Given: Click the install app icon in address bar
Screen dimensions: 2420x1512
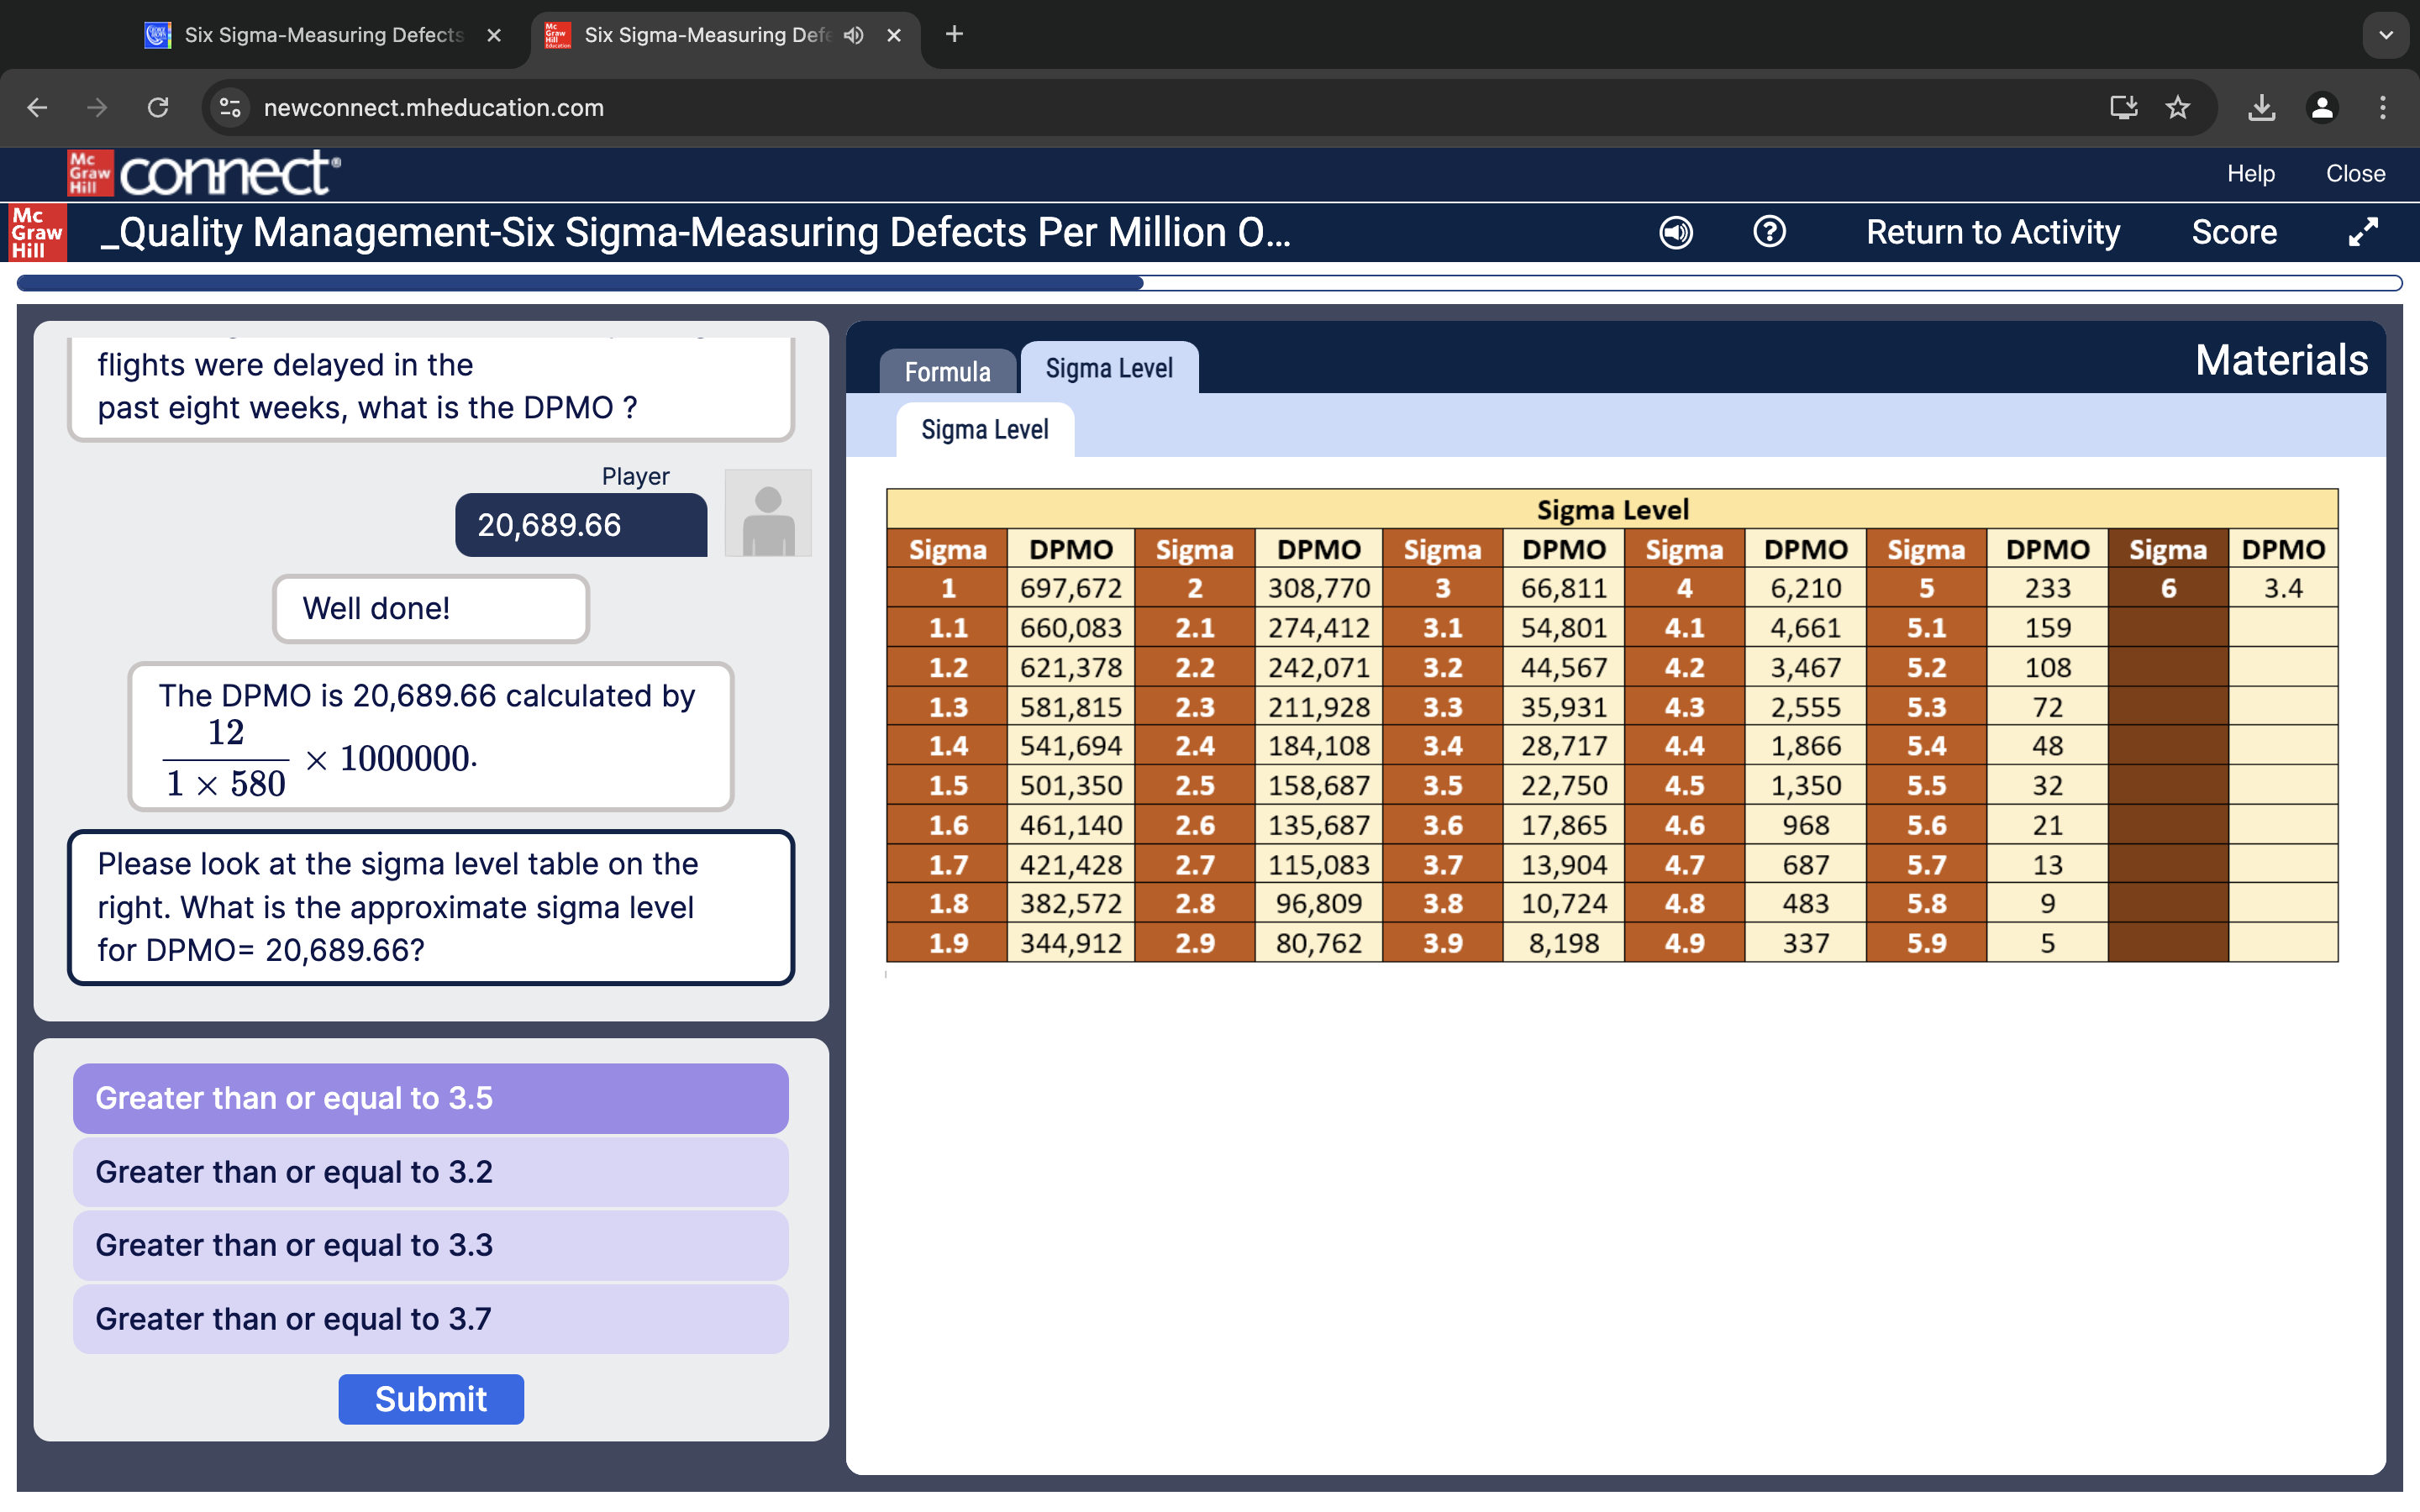Looking at the screenshot, I should coord(2123,107).
